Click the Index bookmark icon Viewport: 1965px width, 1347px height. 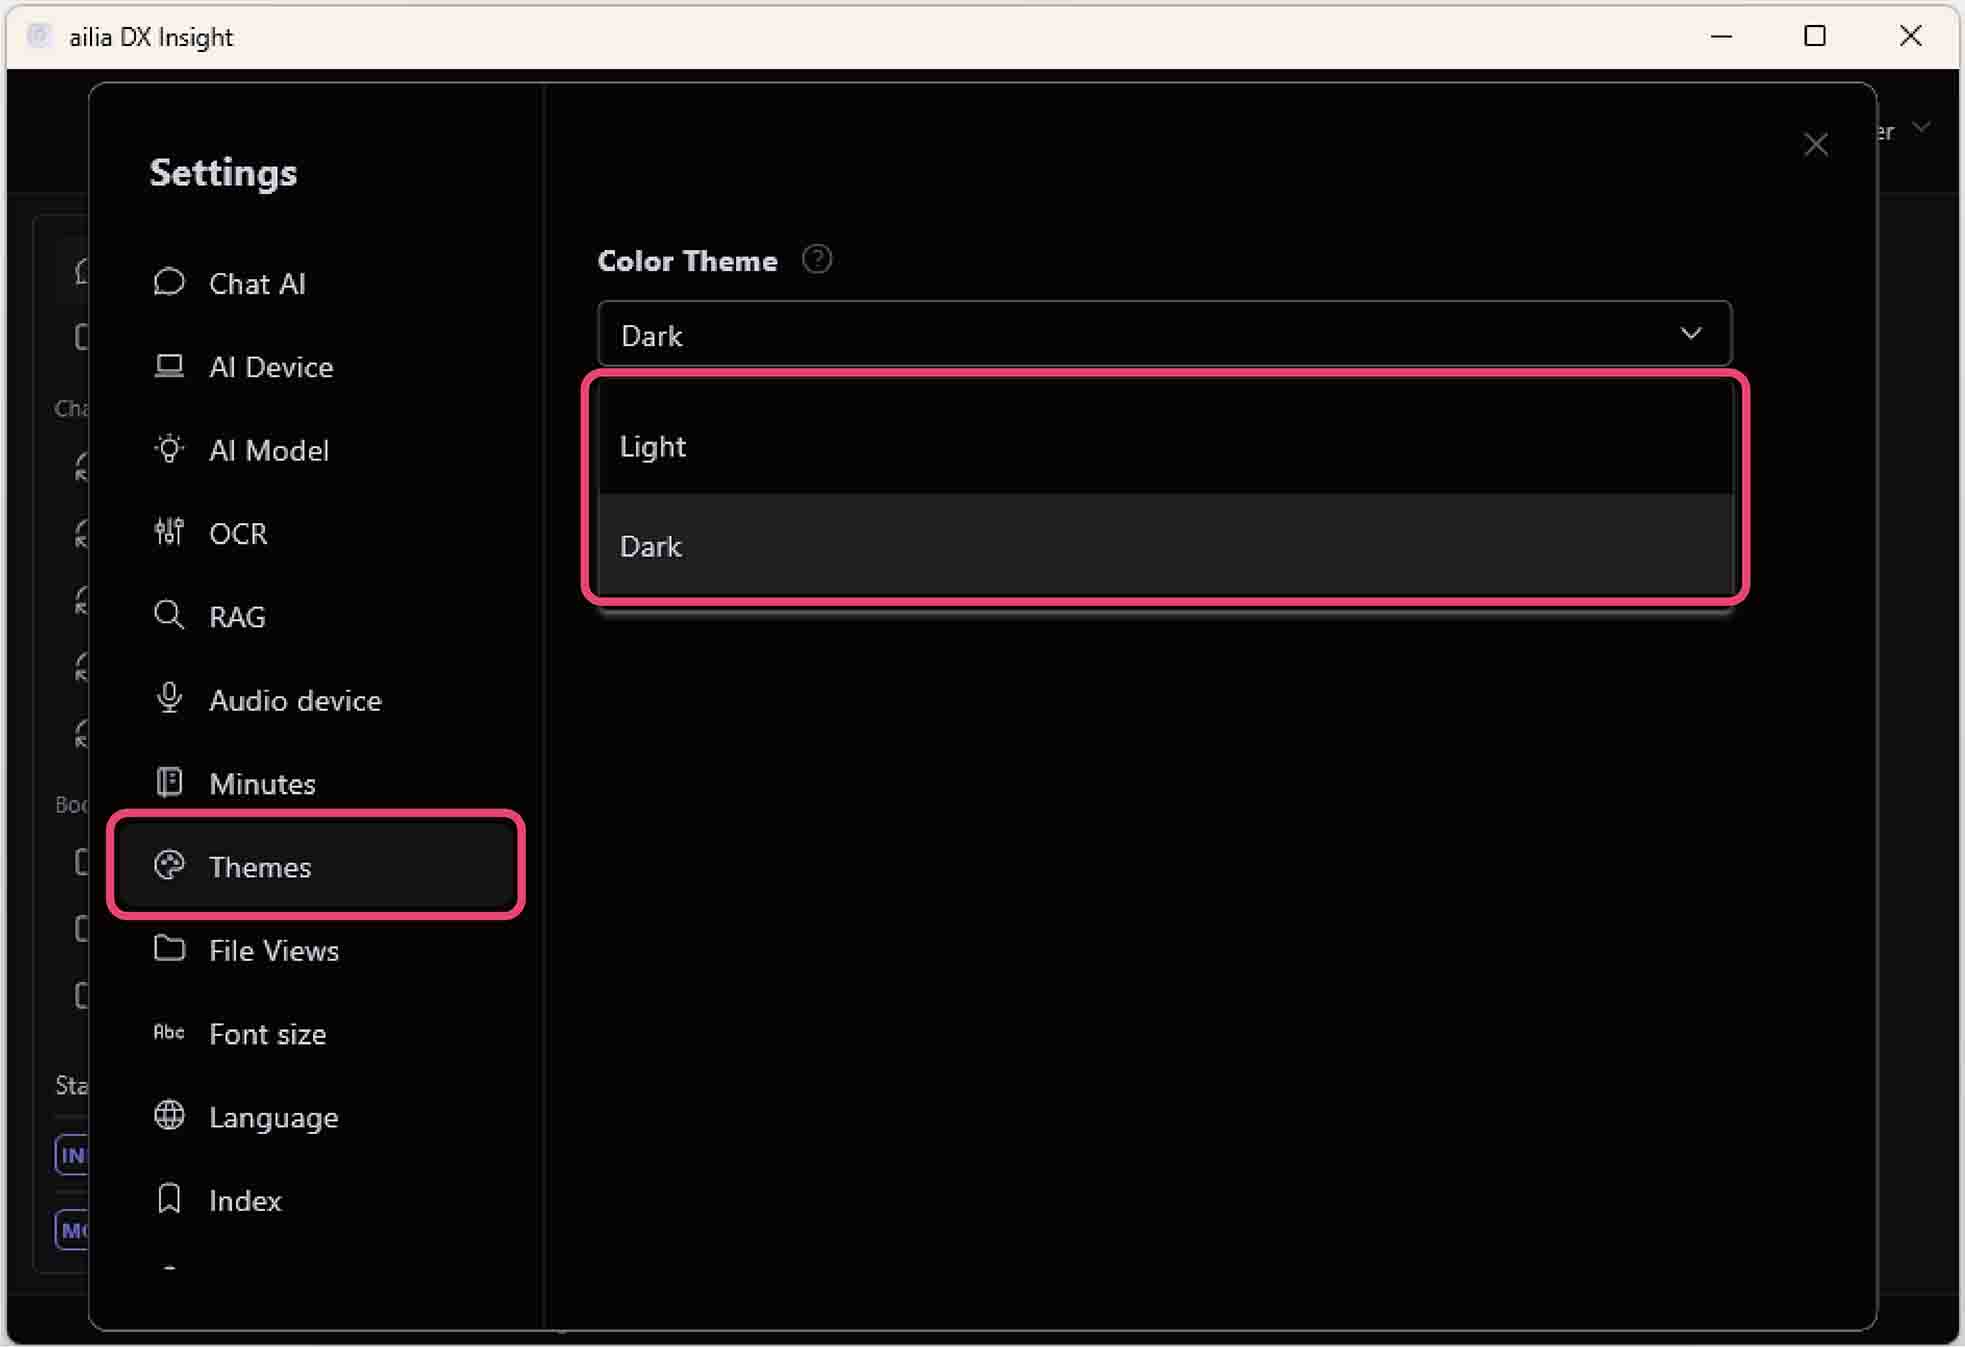168,1198
